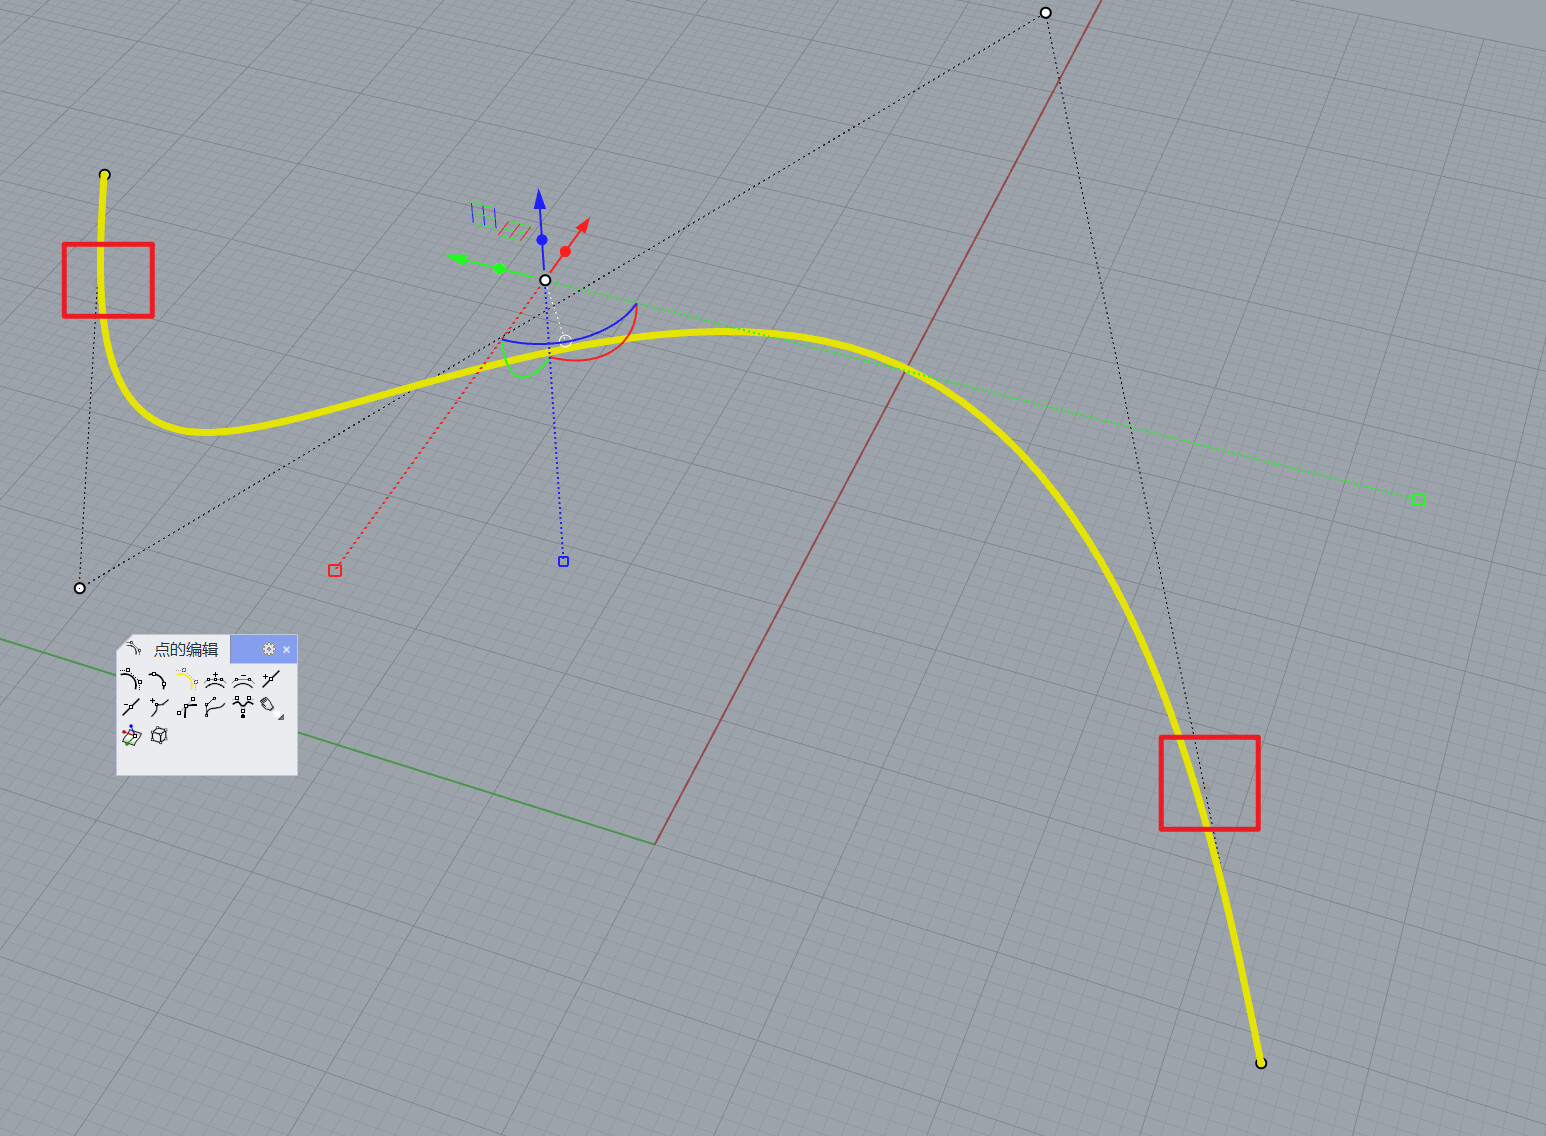Screen dimensions: 1546x1136
Task: Close the 点的编辑 floating toolbar
Action: click(287, 650)
